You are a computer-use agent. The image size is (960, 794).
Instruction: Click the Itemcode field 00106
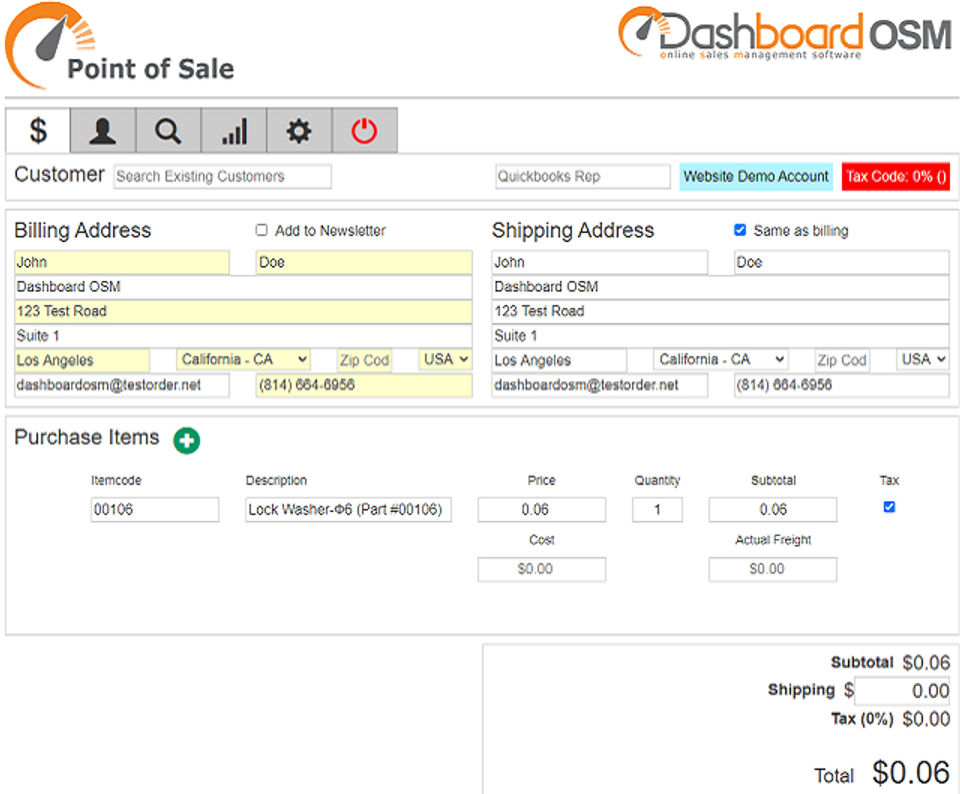click(155, 509)
